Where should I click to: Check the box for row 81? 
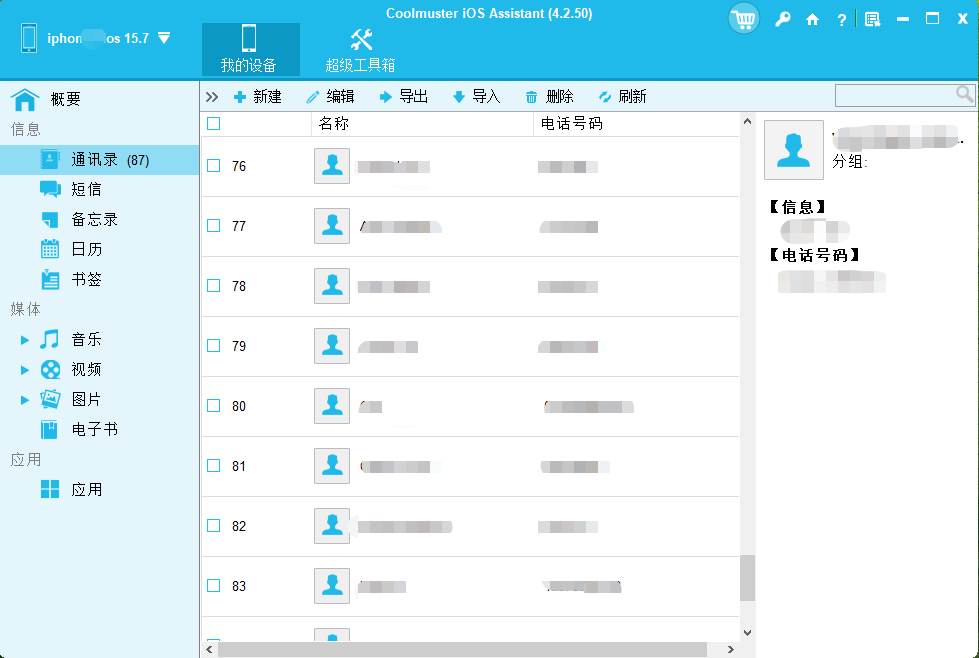214,465
